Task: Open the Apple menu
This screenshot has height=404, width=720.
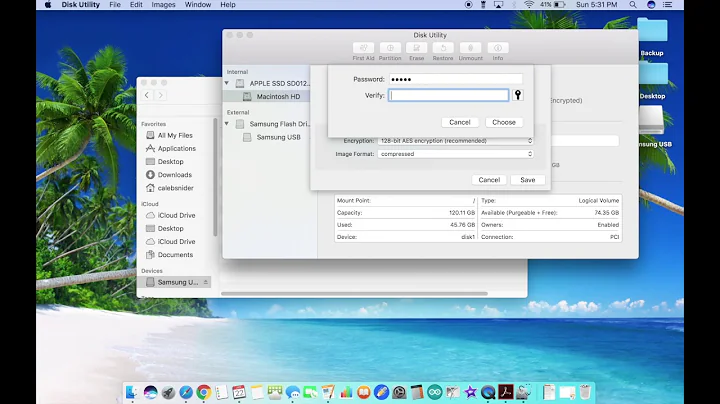Action: 48,5
